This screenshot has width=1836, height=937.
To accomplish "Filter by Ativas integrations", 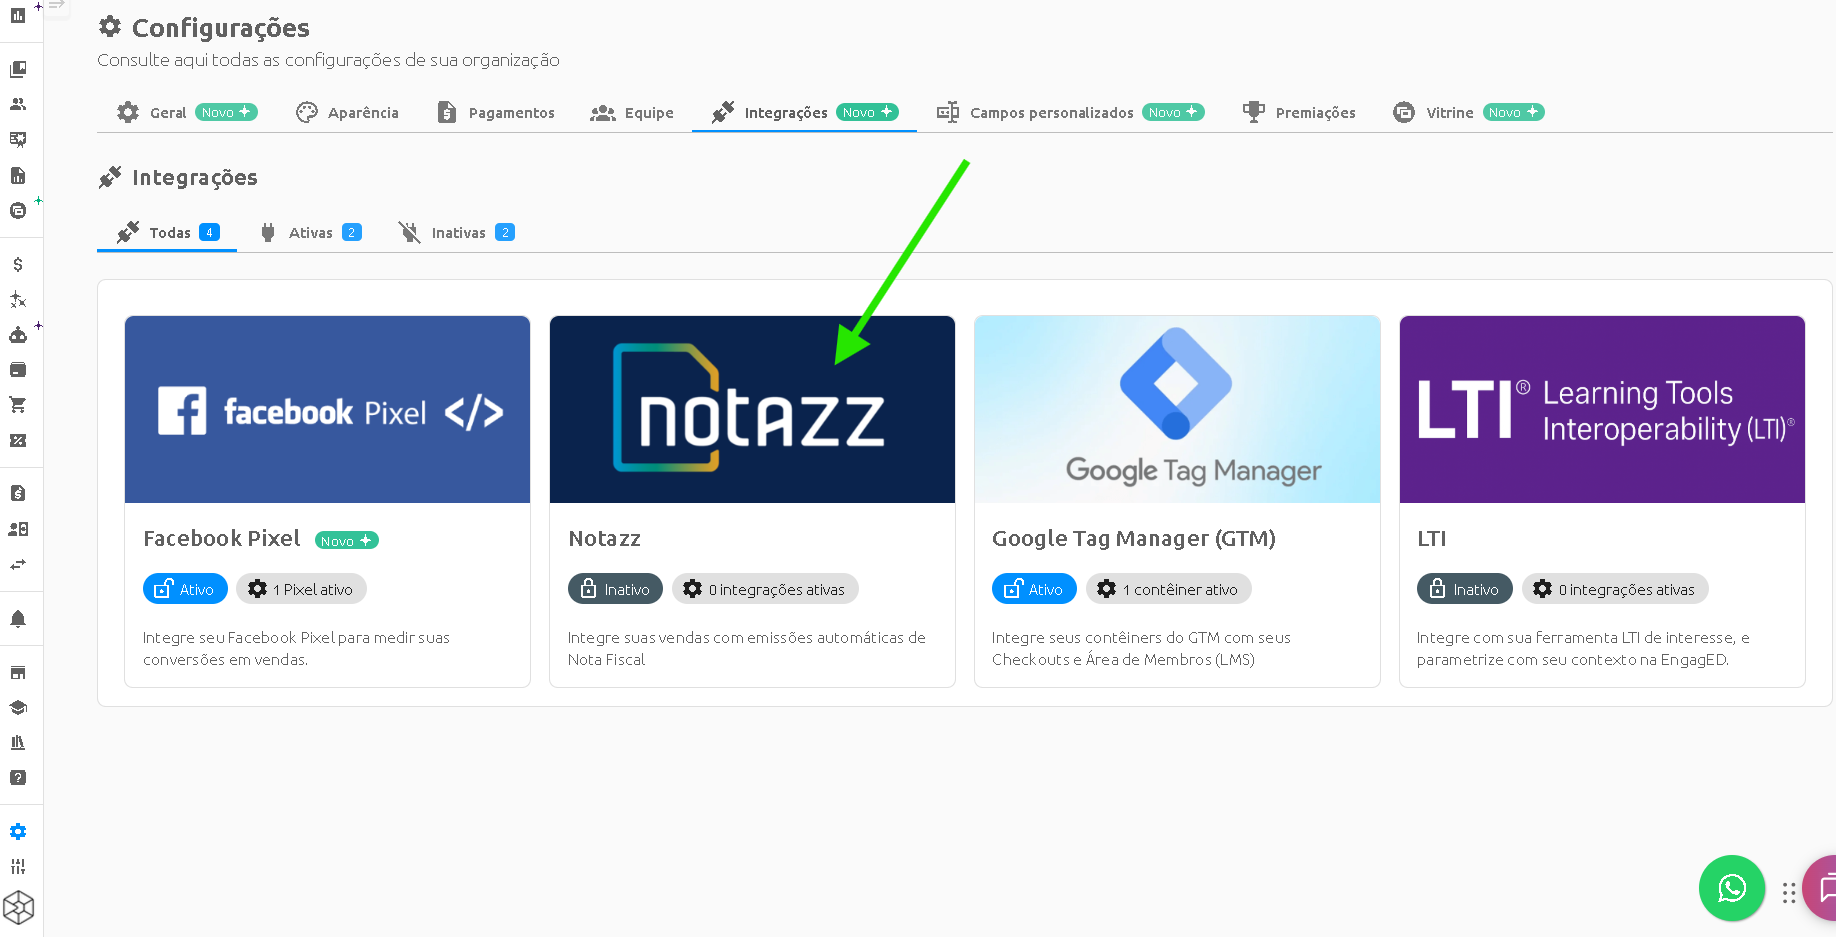I will [x=310, y=232].
